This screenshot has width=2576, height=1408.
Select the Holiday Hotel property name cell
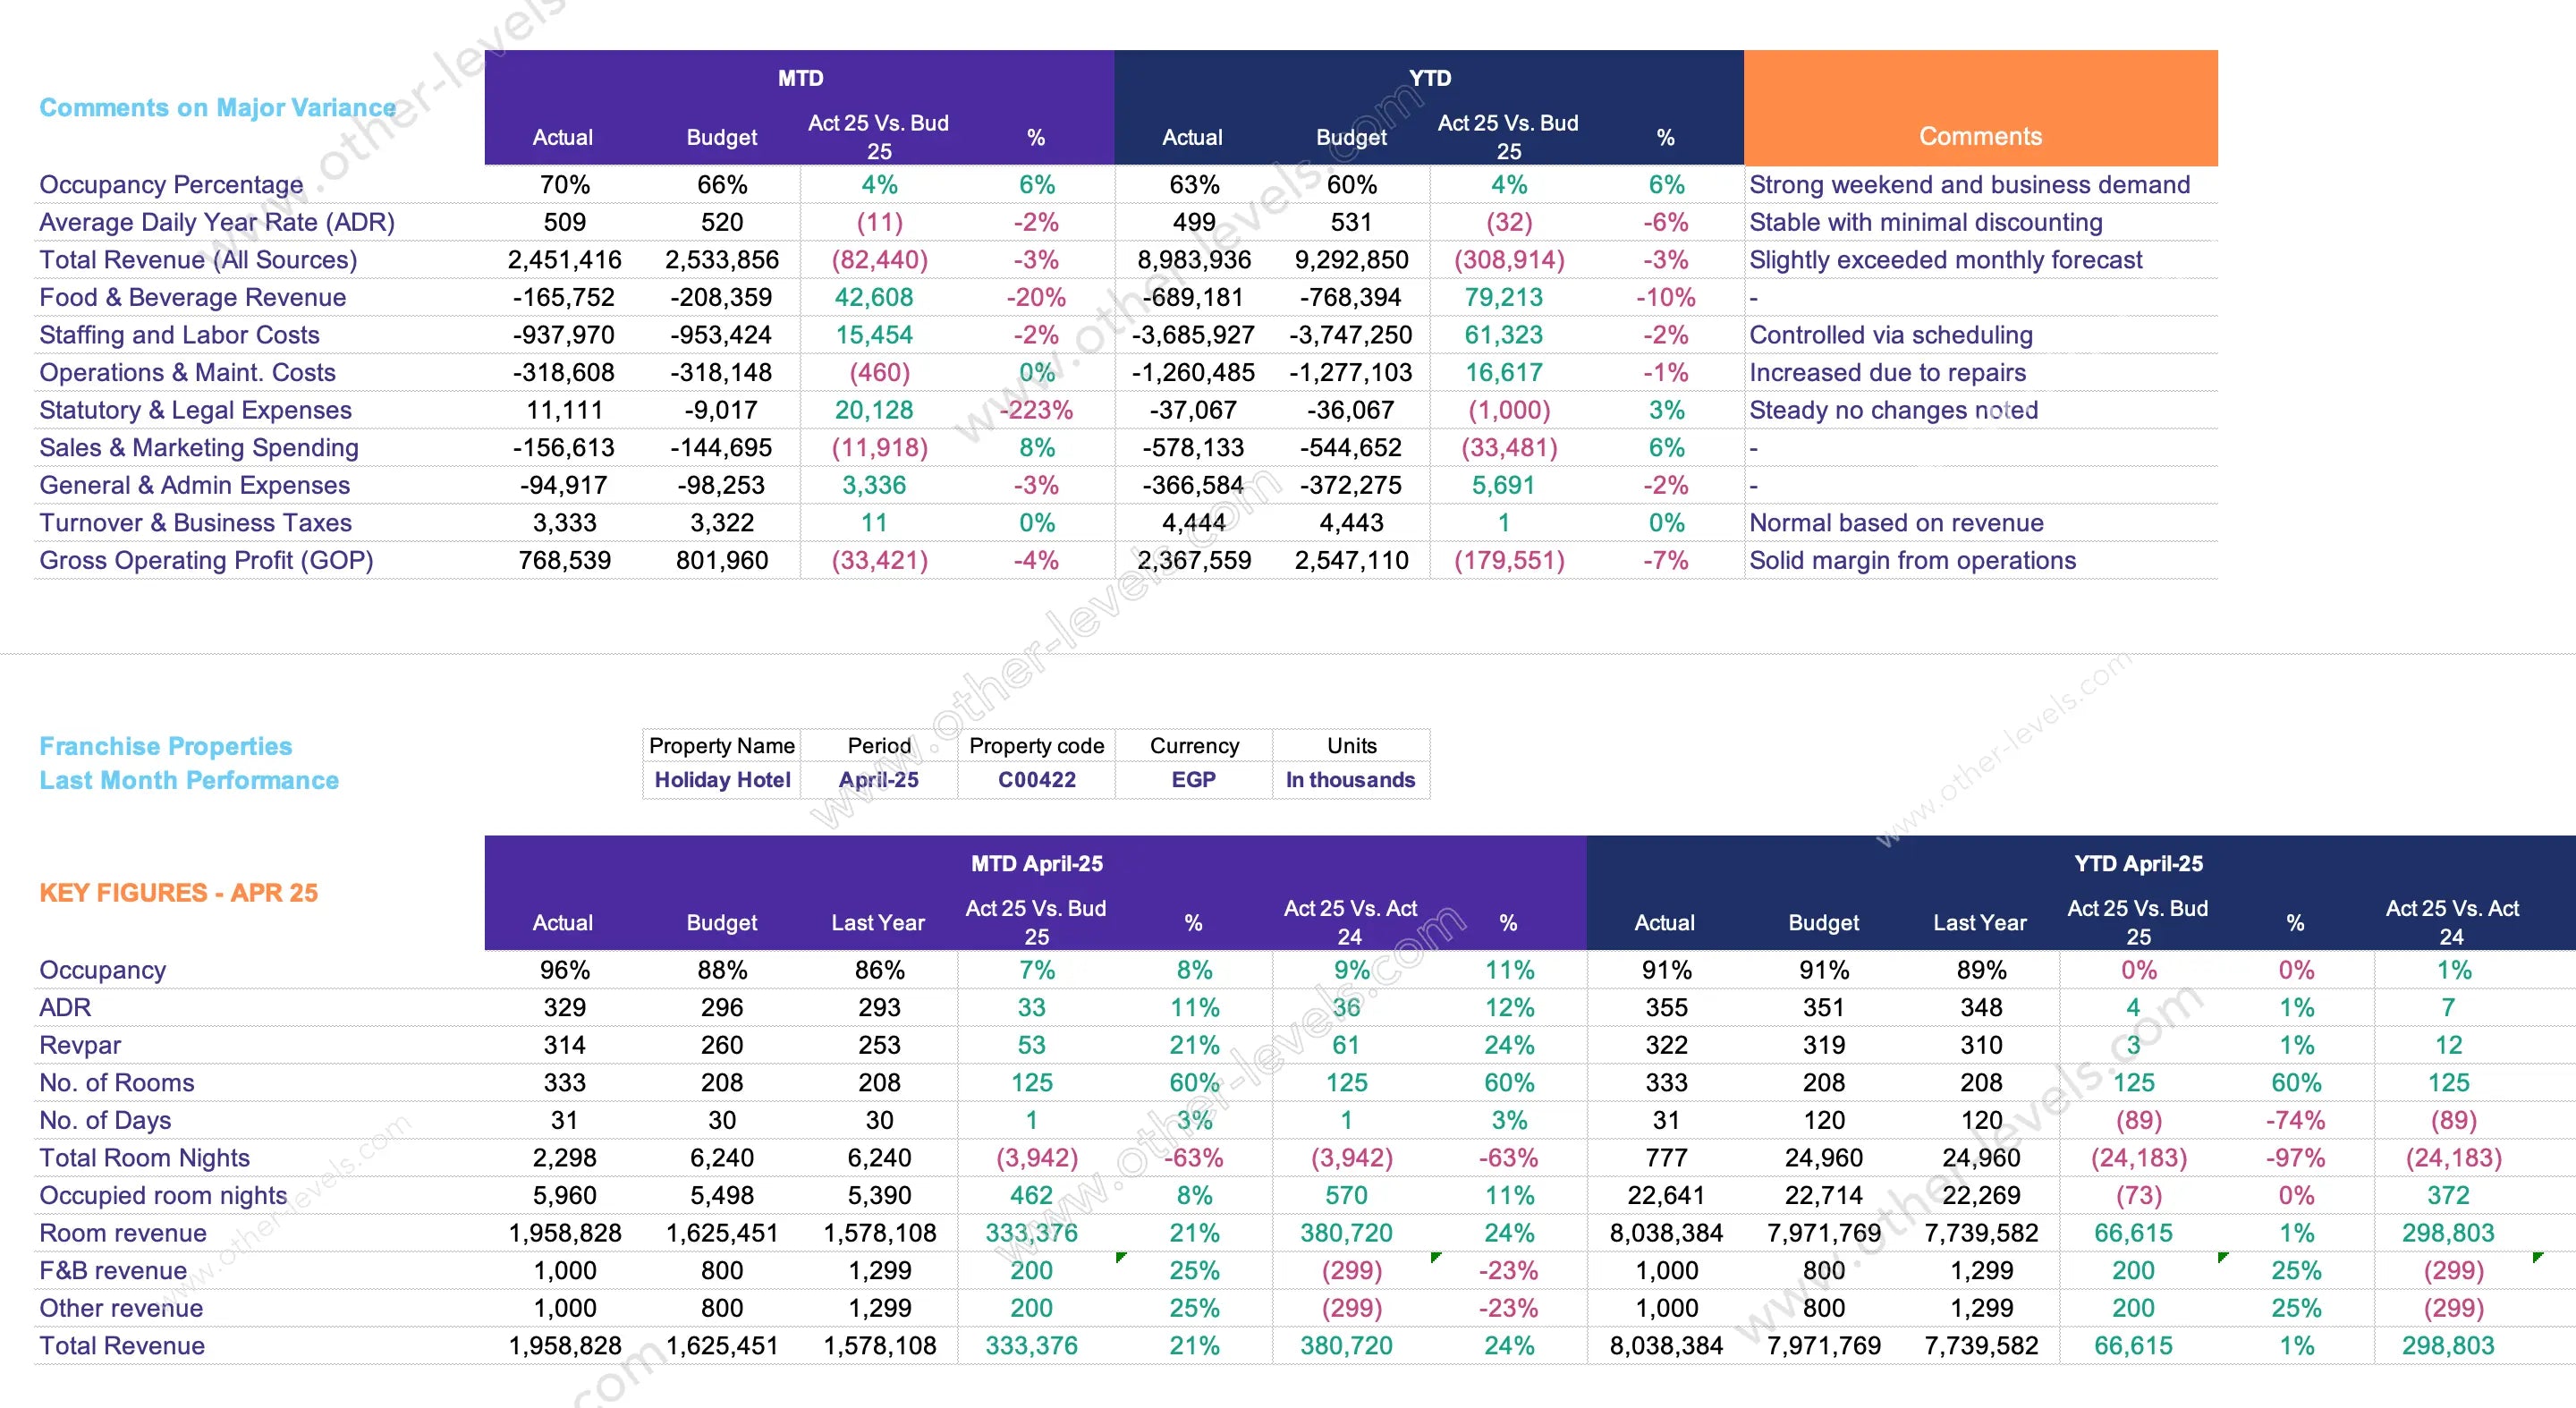click(x=722, y=780)
